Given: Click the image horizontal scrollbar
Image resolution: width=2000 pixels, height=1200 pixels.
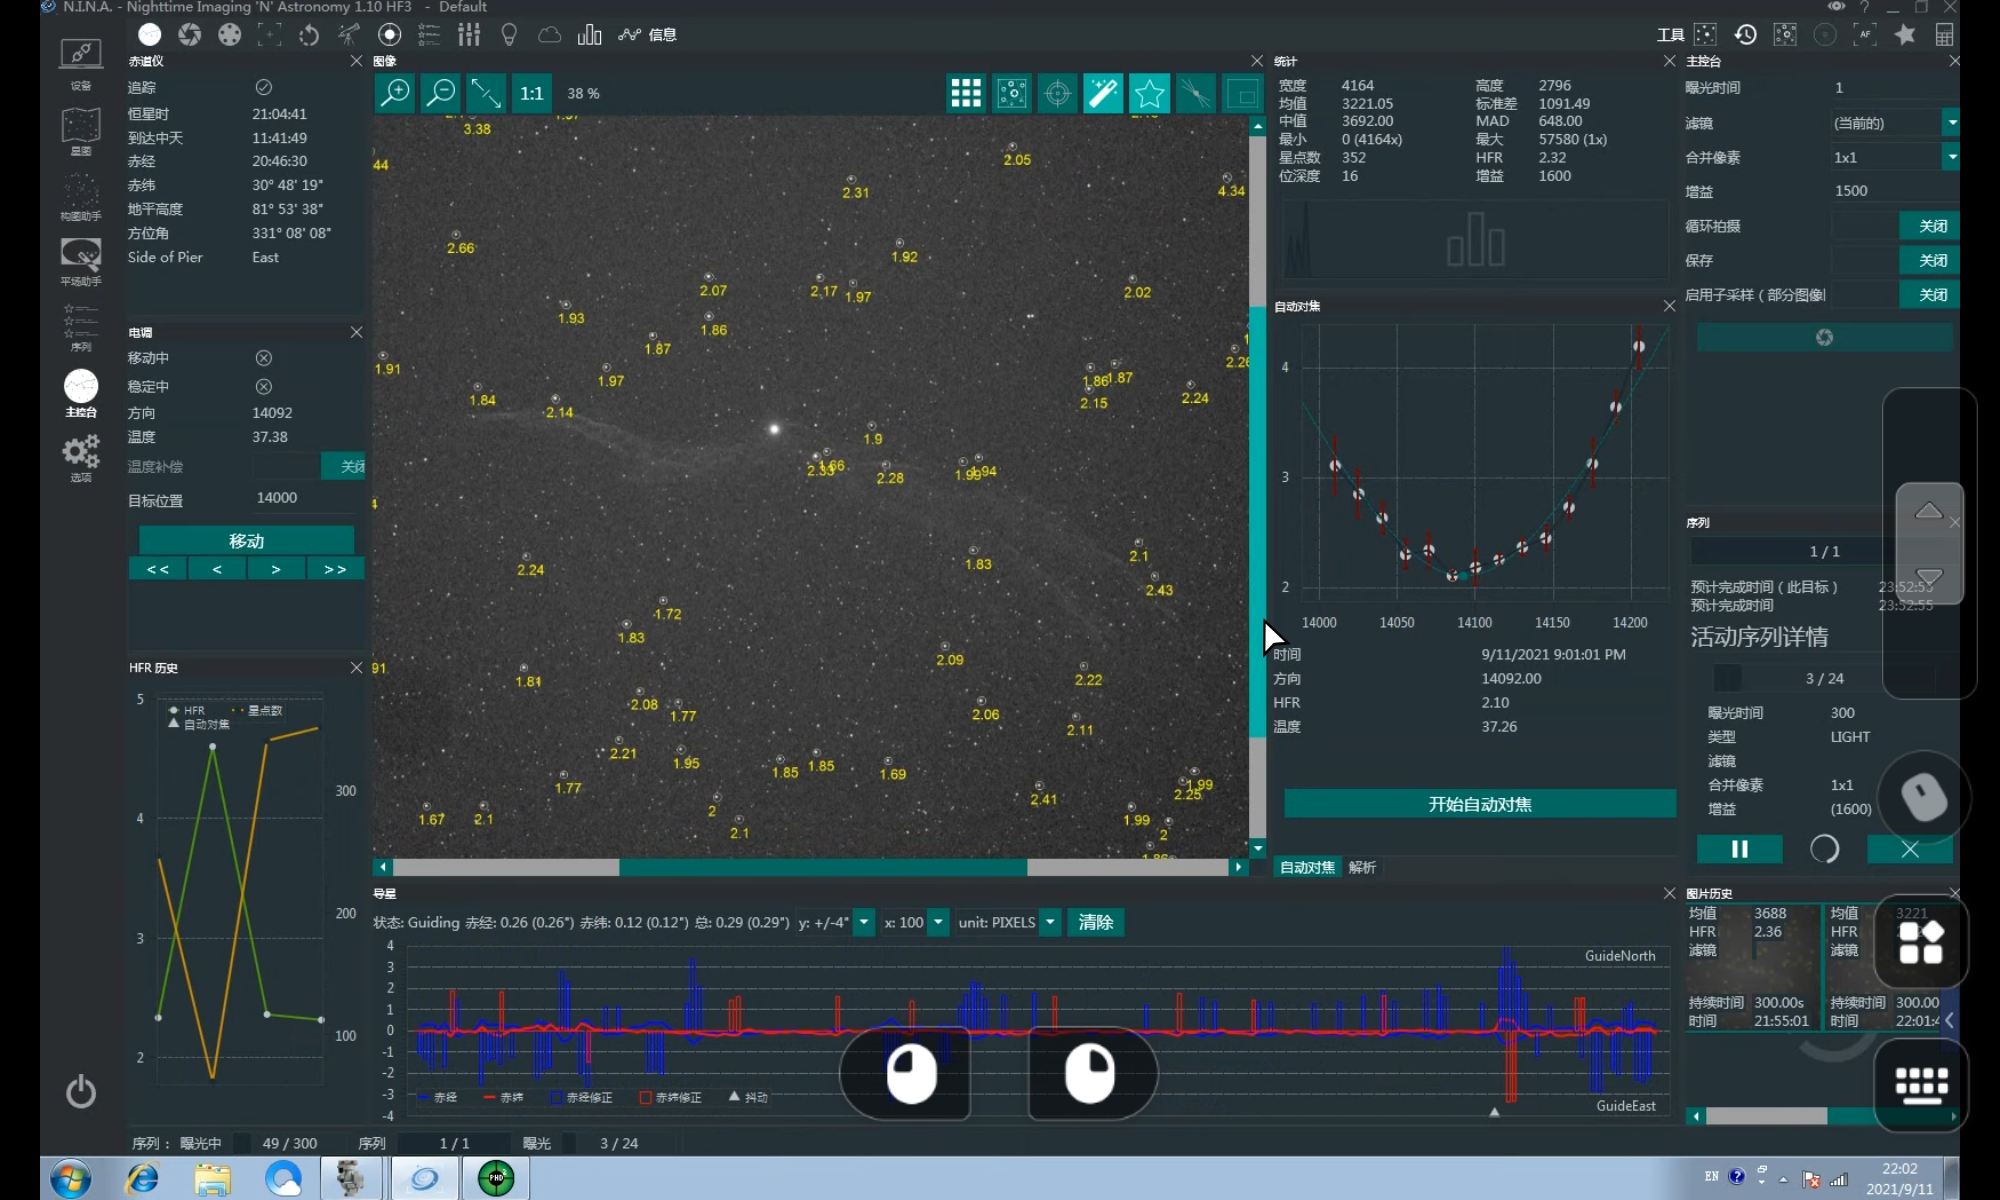Looking at the screenshot, I should [810, 867].
